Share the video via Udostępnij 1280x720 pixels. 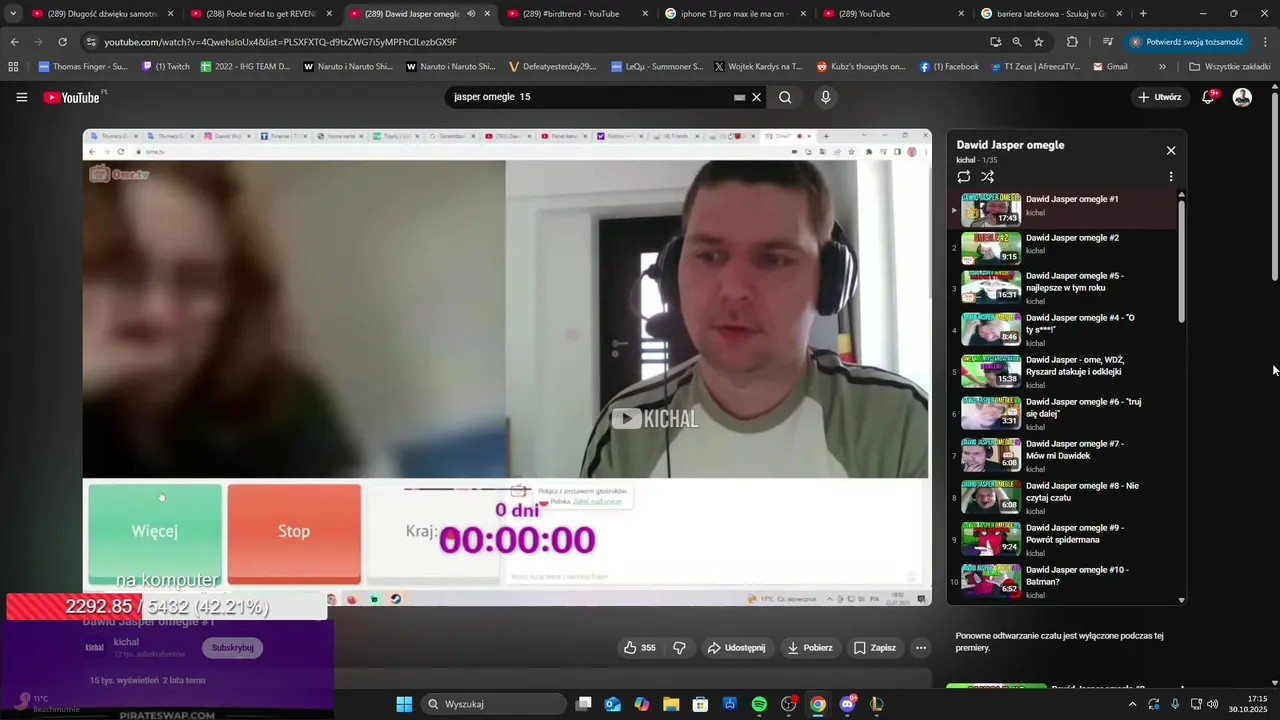point(736,647)
